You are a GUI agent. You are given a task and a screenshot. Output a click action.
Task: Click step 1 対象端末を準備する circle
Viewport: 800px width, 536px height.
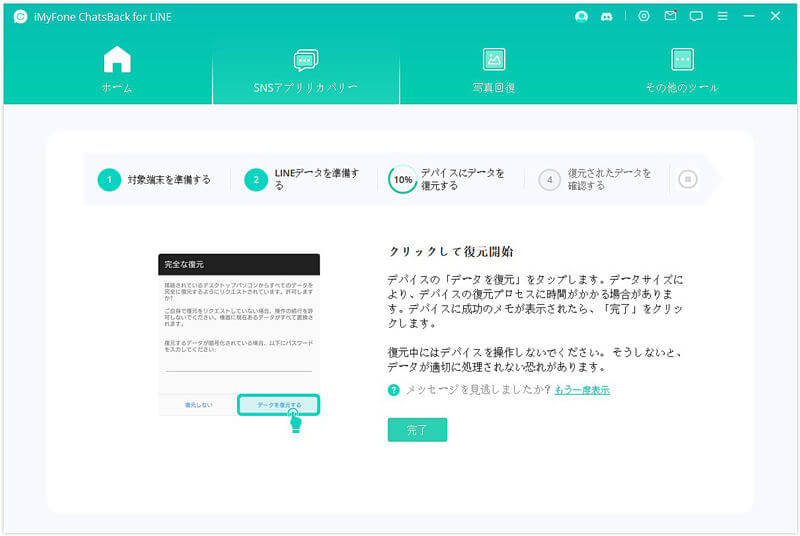click(109, 180)
